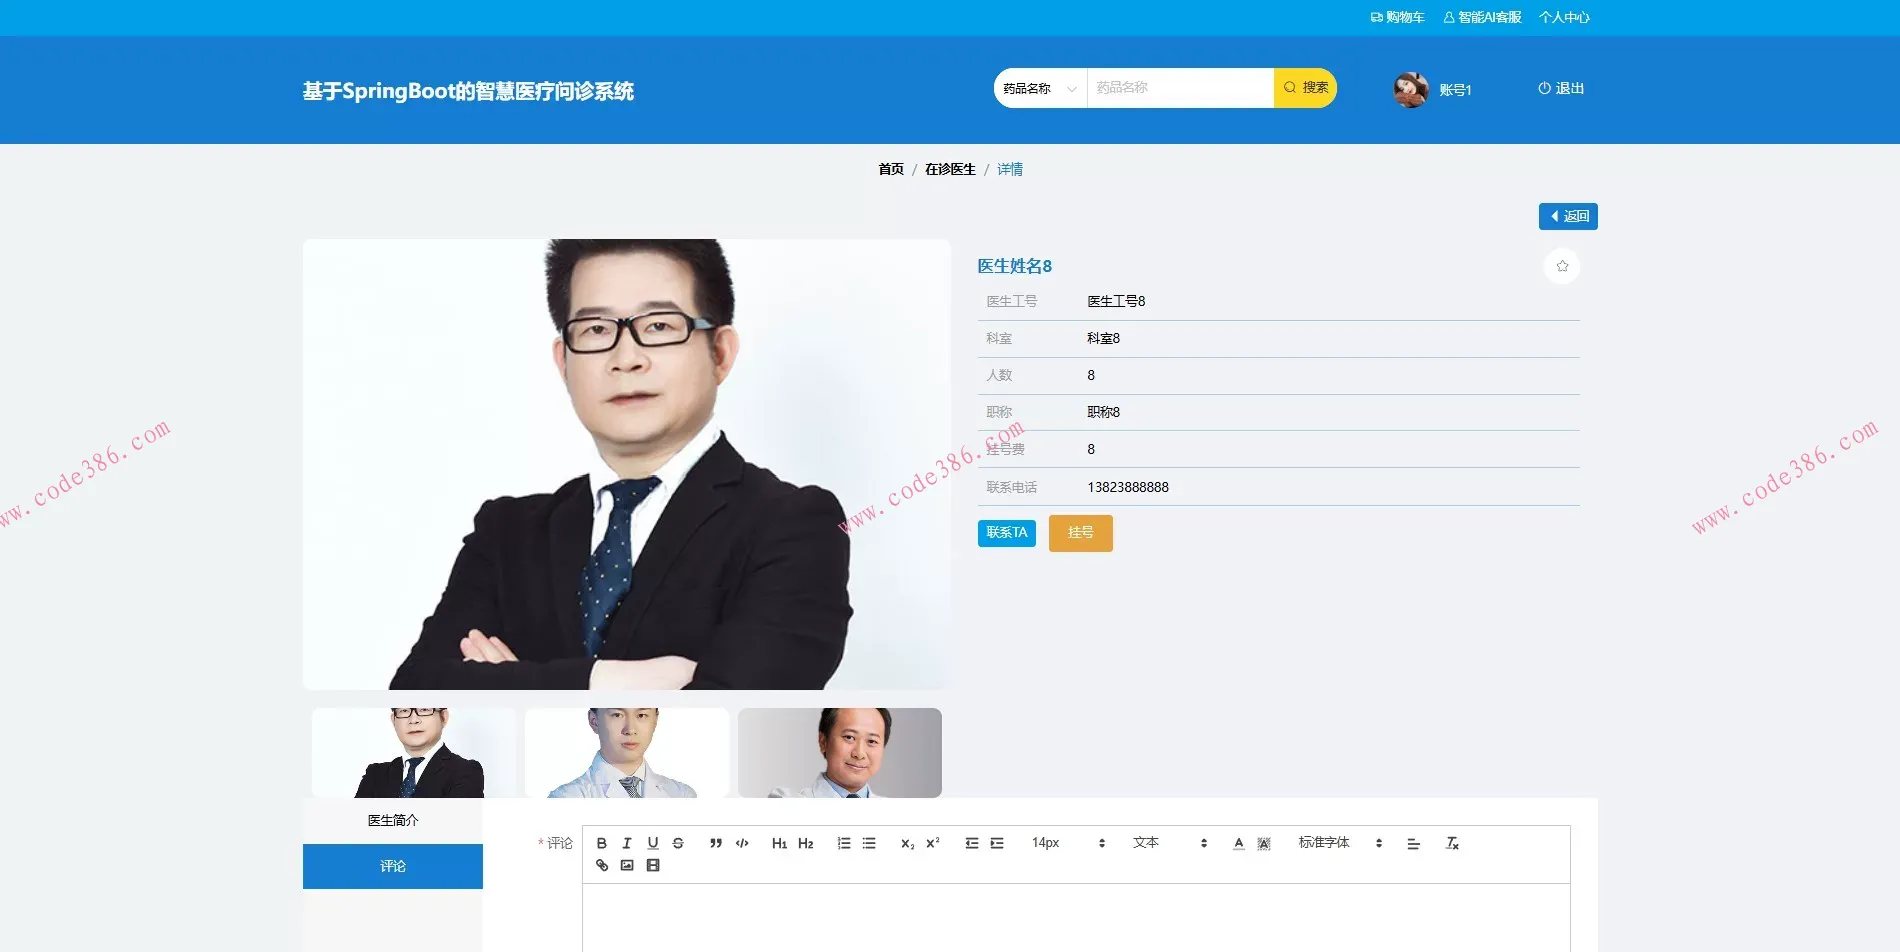Switch to the 医生简介 tab
1900x952 pixels.
pyautogui.click(x=392, y=818)
